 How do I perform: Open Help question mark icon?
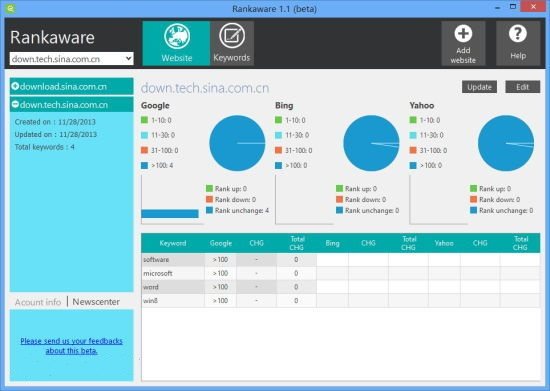pyautogui.click(x=518, y=34)
